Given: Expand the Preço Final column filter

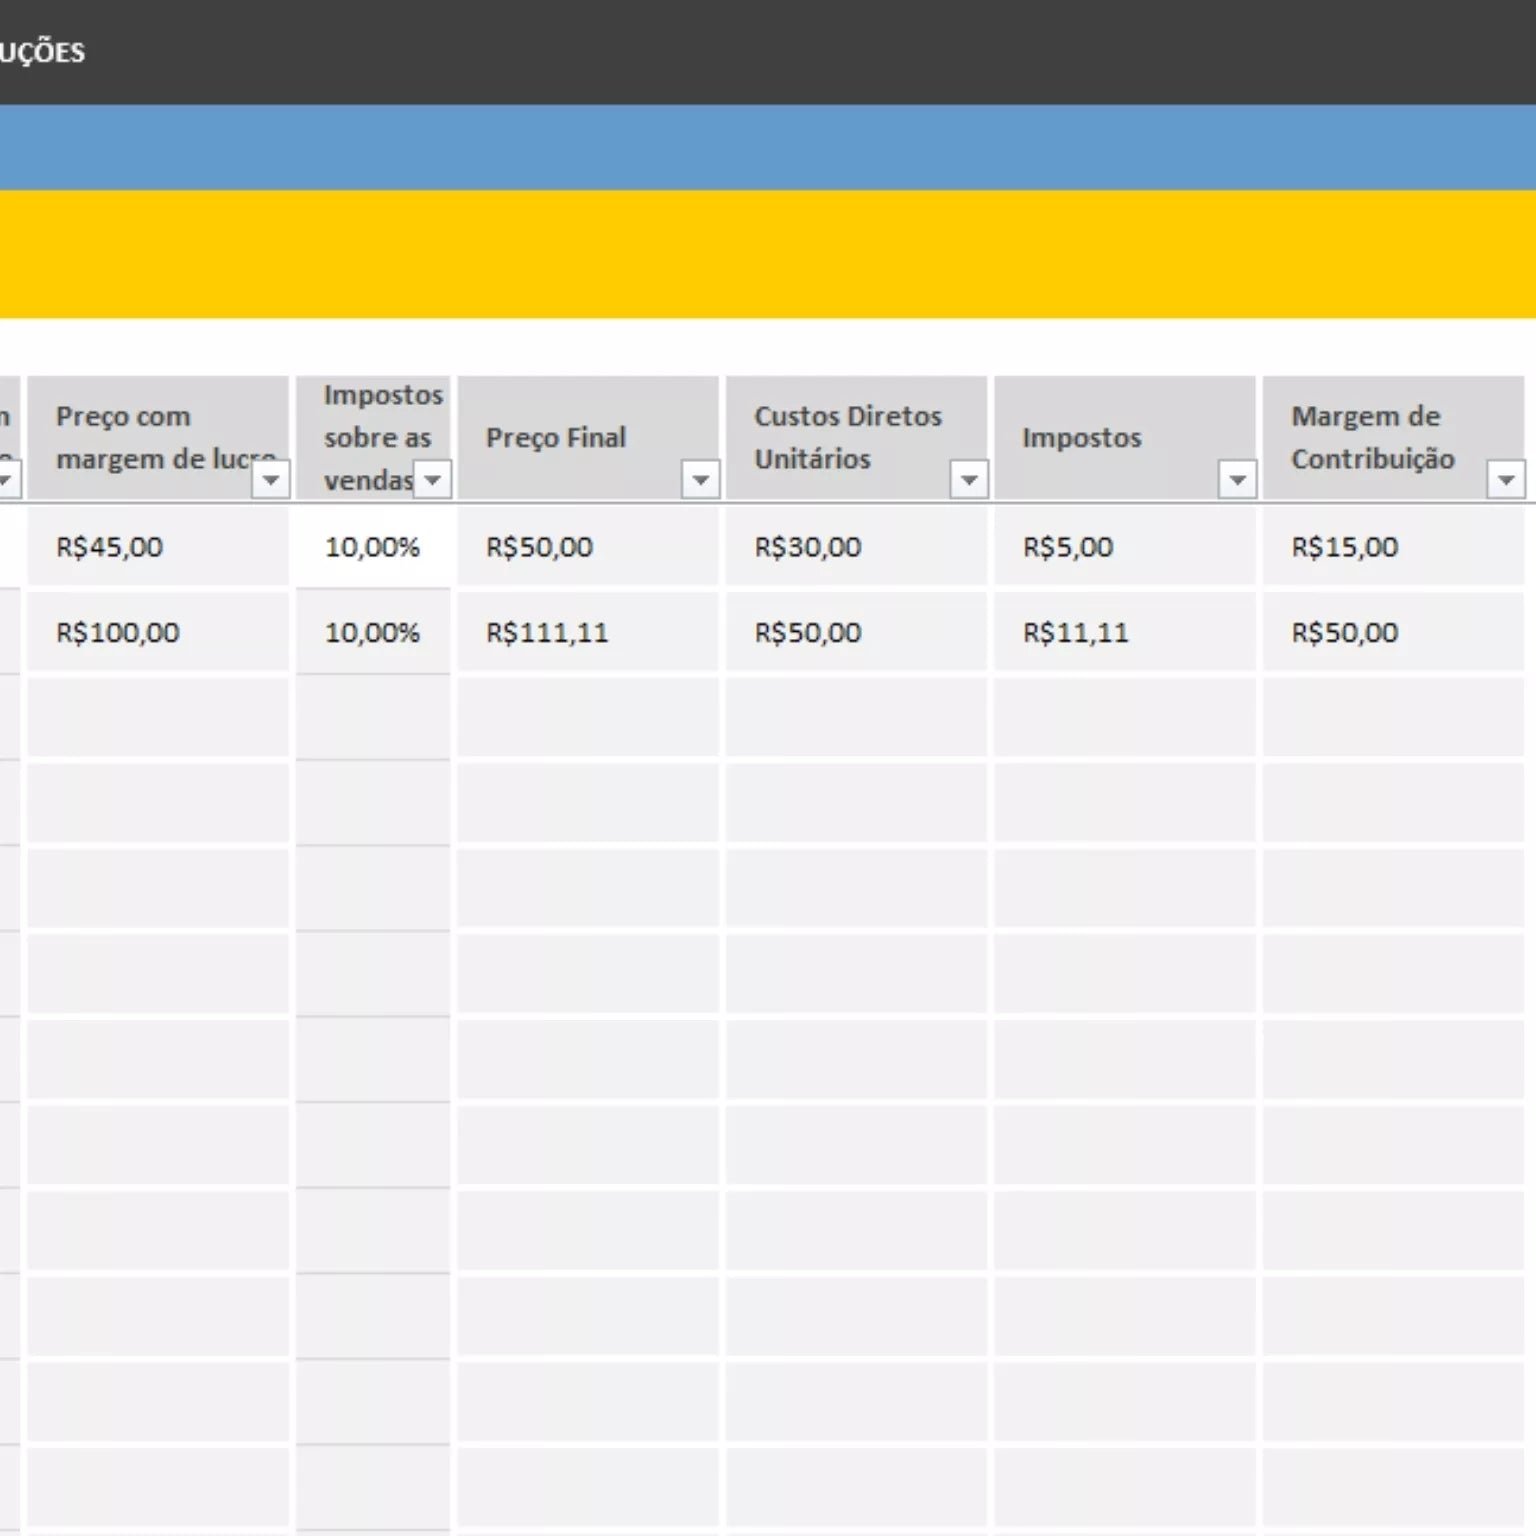Looking at the screenshot, I should (x=701, y=480).
